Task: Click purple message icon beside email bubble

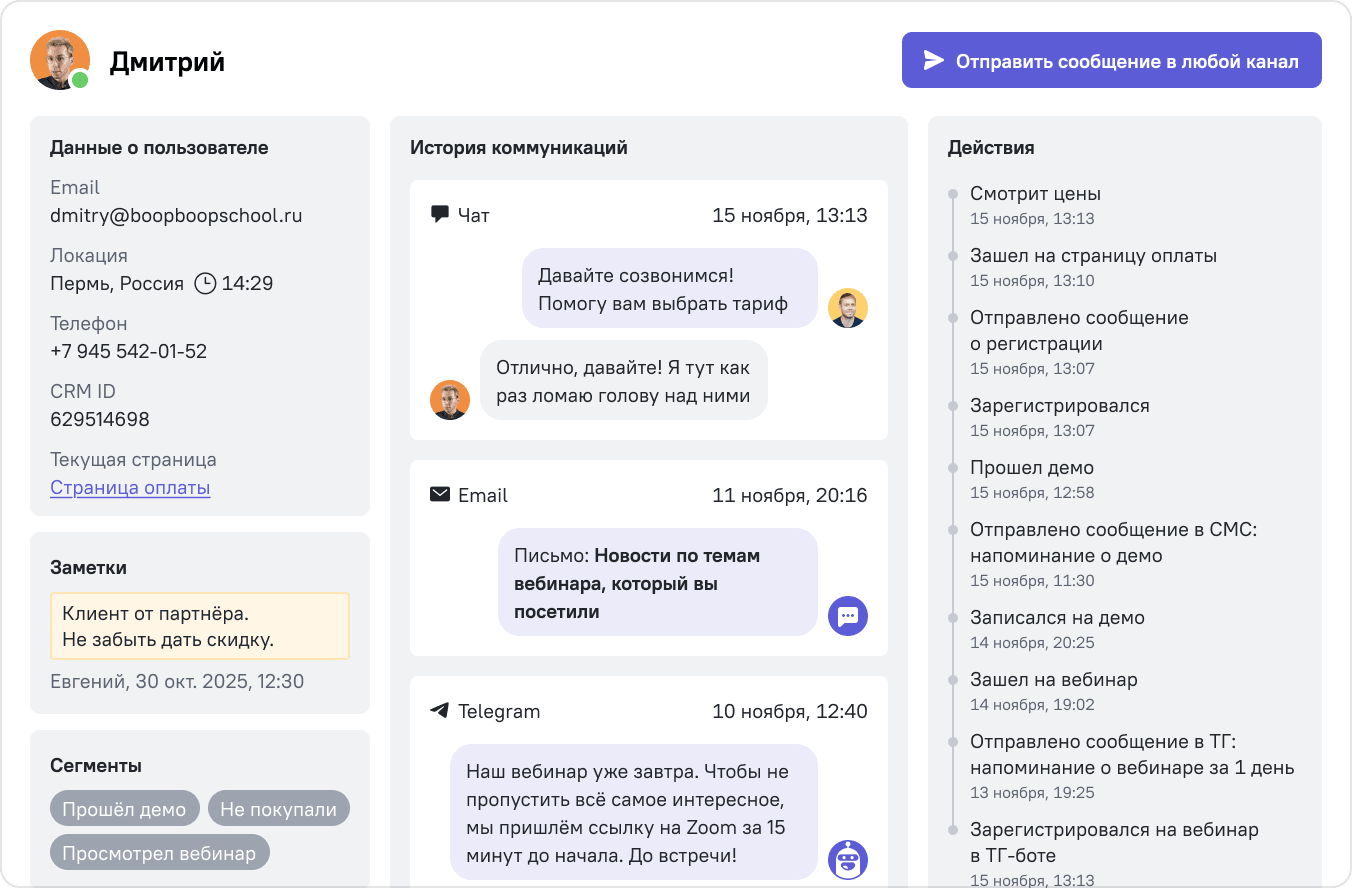Action: 848,616
